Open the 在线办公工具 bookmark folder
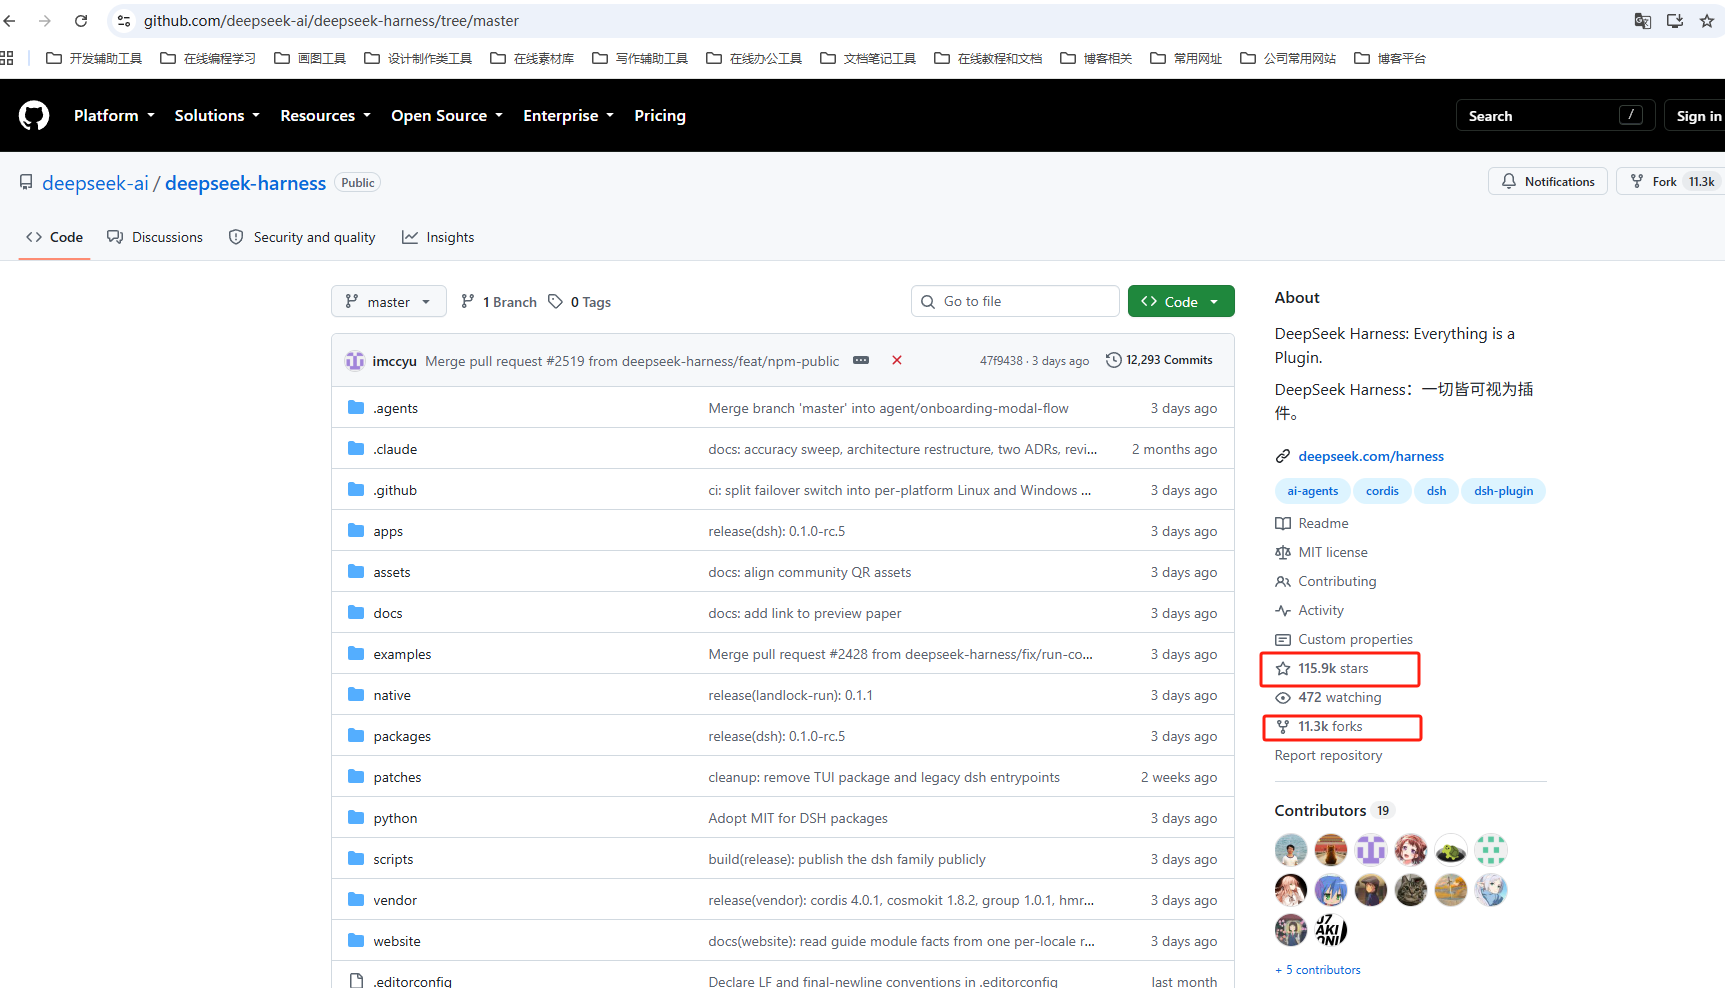This screenshot has height=988, width=1725. (x=754, y=58)
